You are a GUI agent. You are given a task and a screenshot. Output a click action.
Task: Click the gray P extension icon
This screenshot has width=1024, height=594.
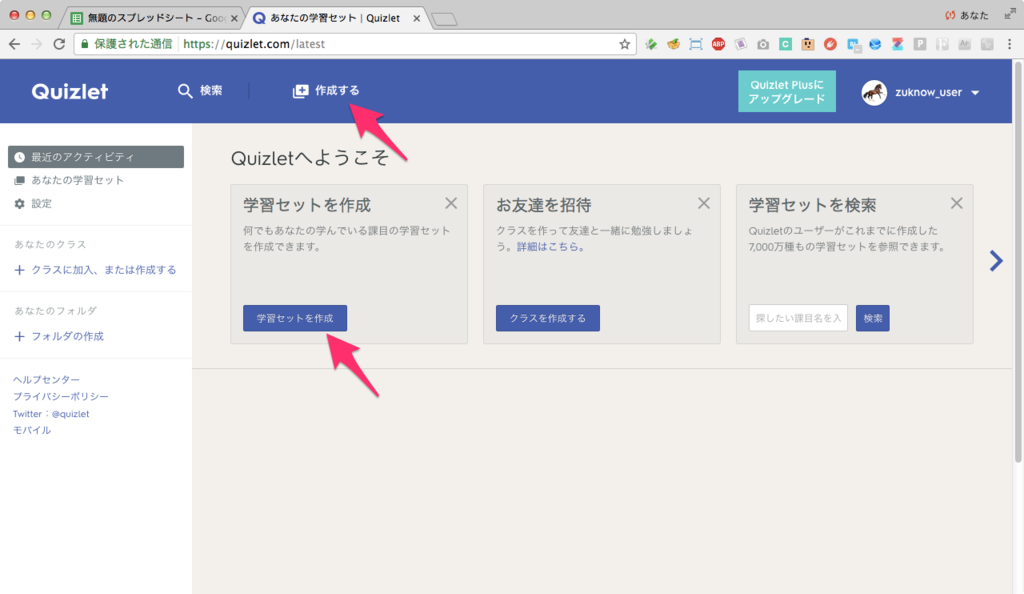tap(920, 44)
